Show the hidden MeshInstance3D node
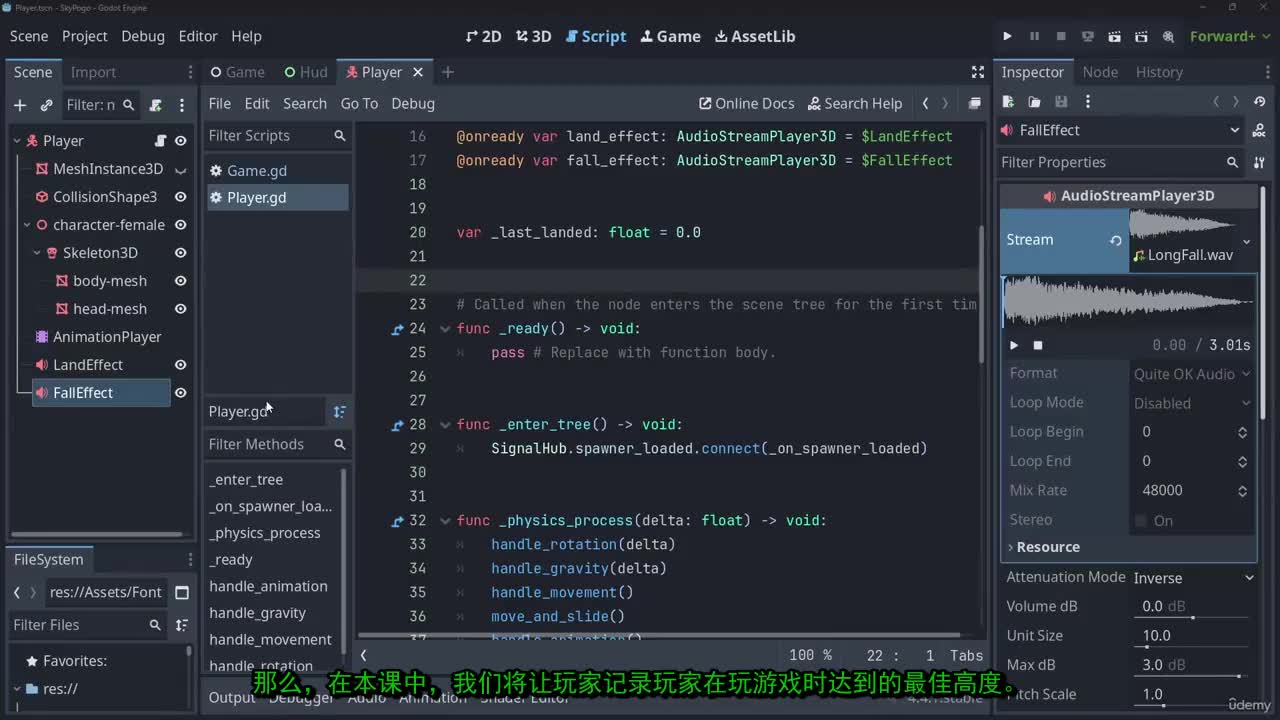The image size is (1280, 720). point(181,169)
